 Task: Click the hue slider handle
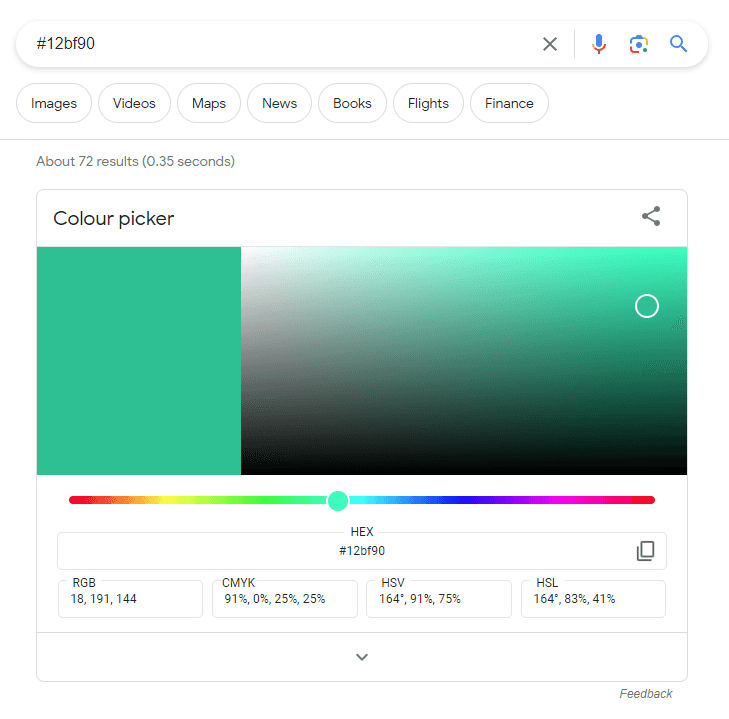click(338, 500)
